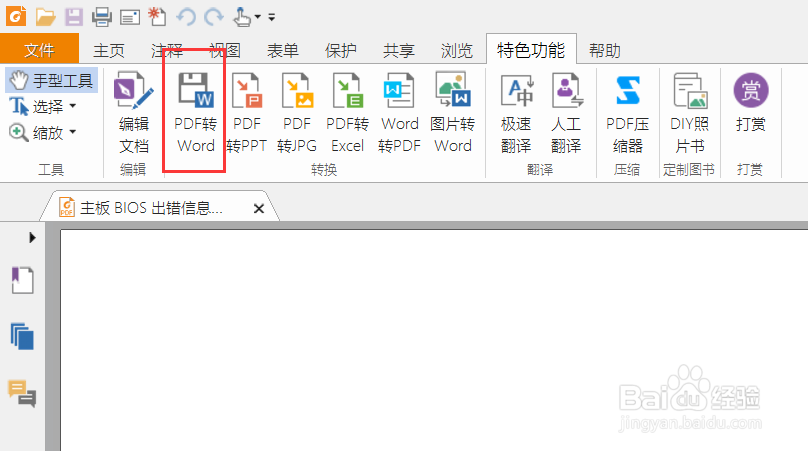This screenshot has width=808, height=451.
Task: Switch to the 主页 tab
Action: click(x=109, y=51)
